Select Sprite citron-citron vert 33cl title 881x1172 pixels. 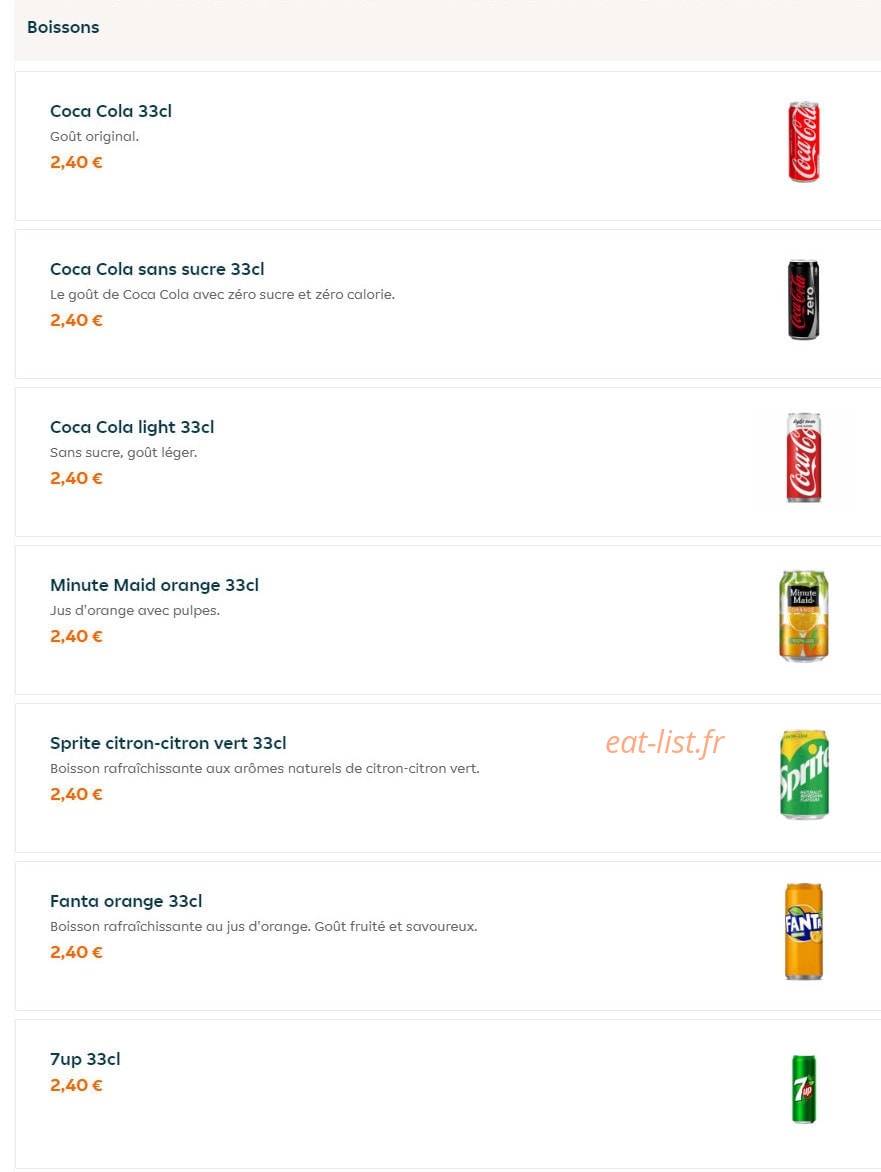coord(168,744)
